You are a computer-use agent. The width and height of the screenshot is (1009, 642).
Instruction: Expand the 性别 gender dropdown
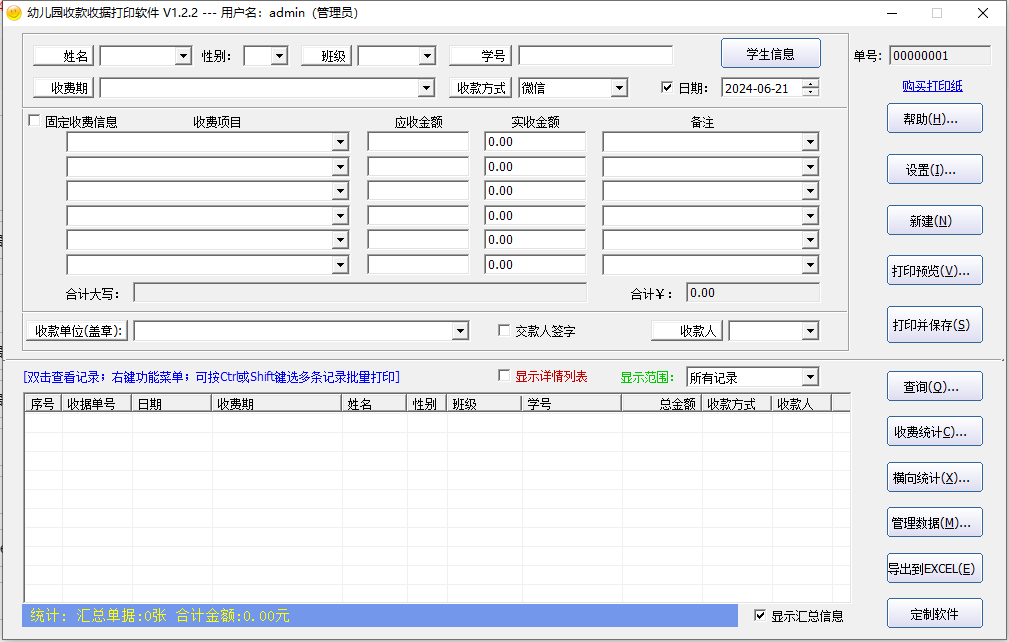tap(279, 56)
